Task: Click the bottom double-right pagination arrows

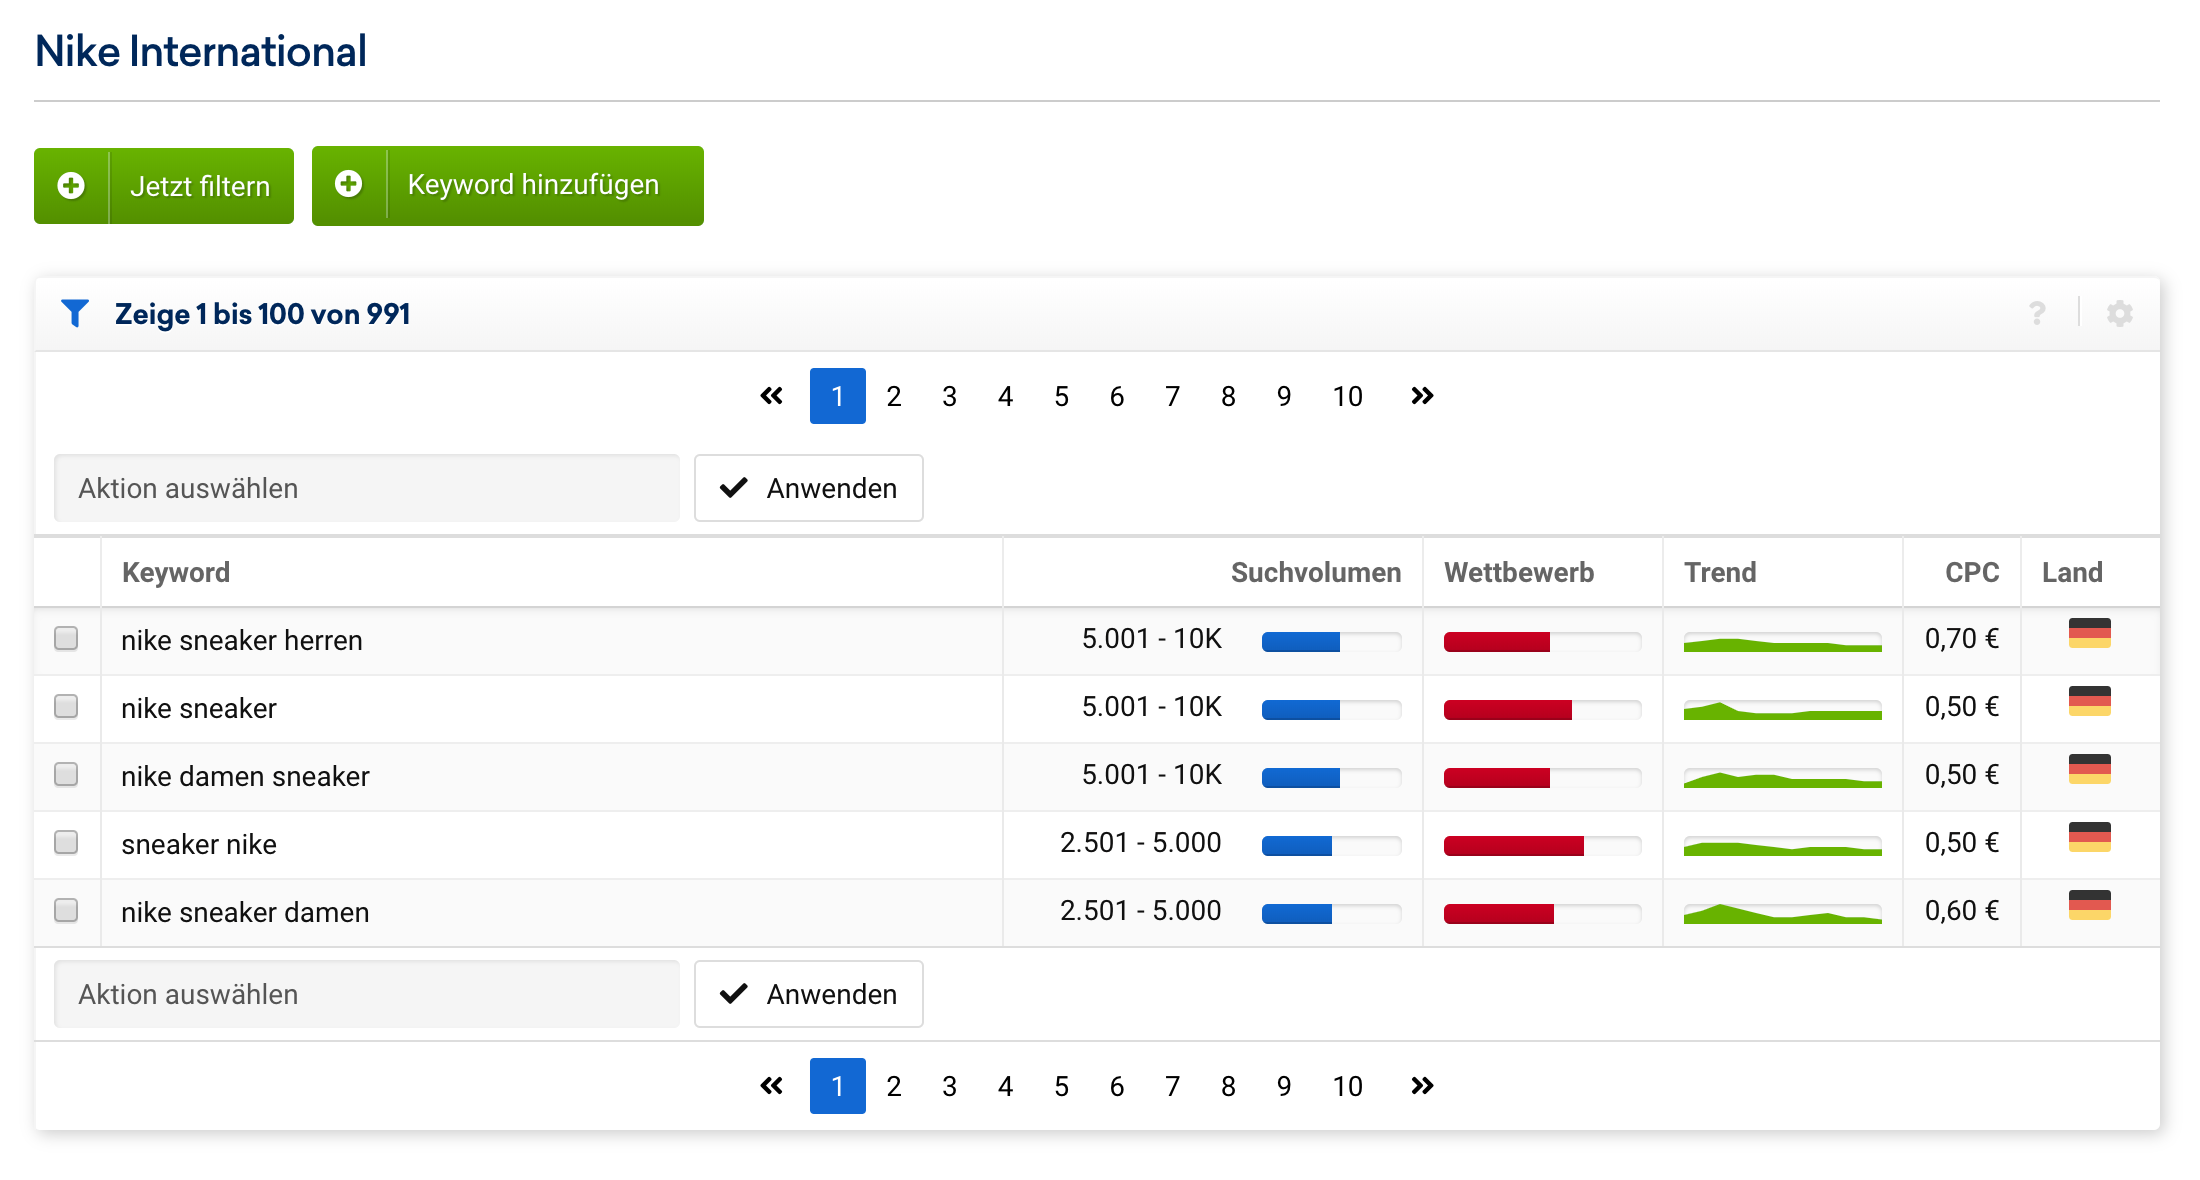Action: [x=1422, y=1086]
